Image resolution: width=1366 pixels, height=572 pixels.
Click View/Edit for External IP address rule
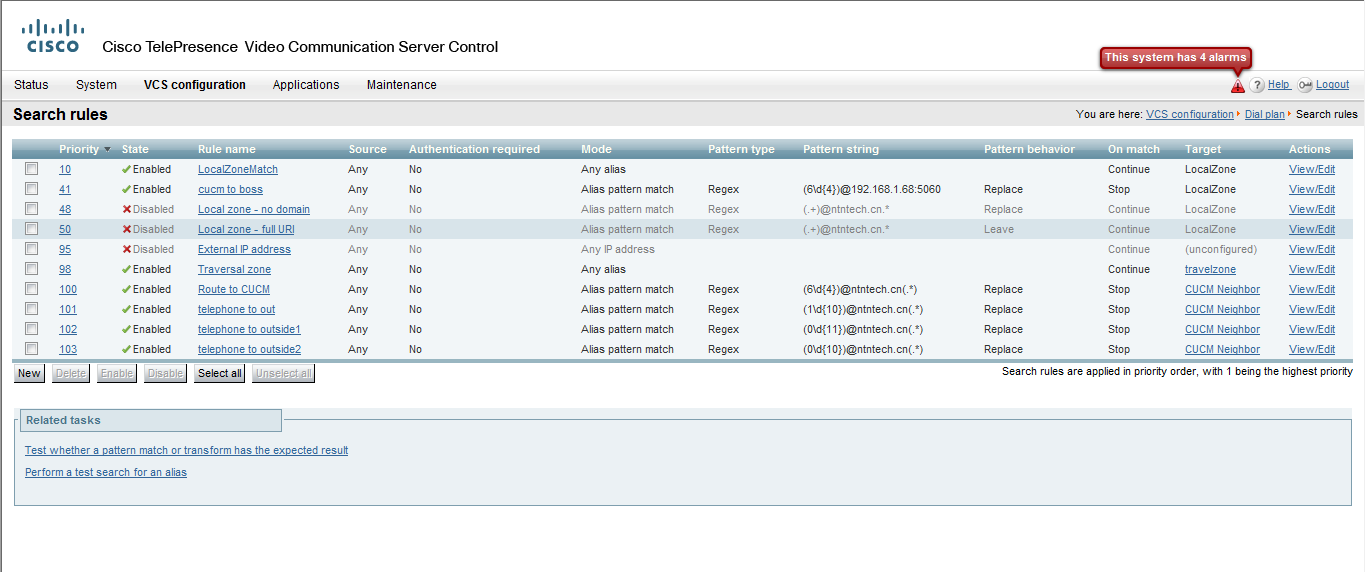(x=1312, y=249)
